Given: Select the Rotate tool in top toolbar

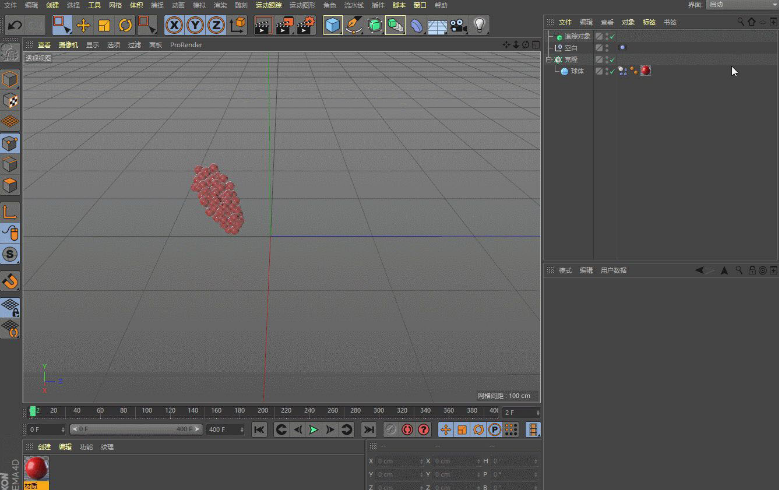Looking at the screenshot, I should 126,25.
